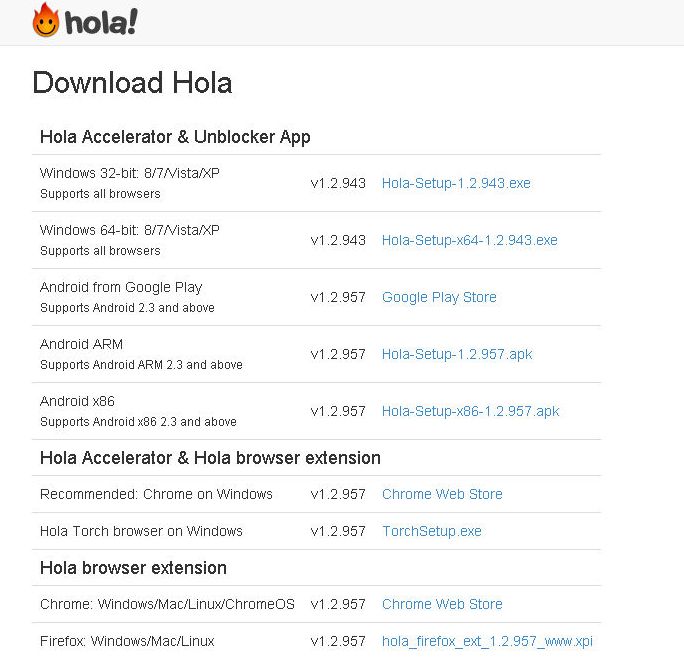Click the Hola browser extension section heading
This screenshot has width=684, height=667.
(x=133, y=568)
